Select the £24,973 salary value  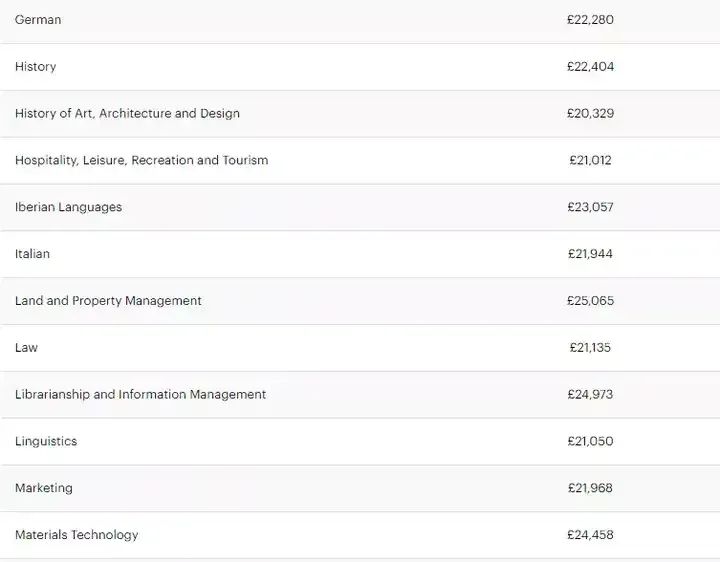point(591,394)
